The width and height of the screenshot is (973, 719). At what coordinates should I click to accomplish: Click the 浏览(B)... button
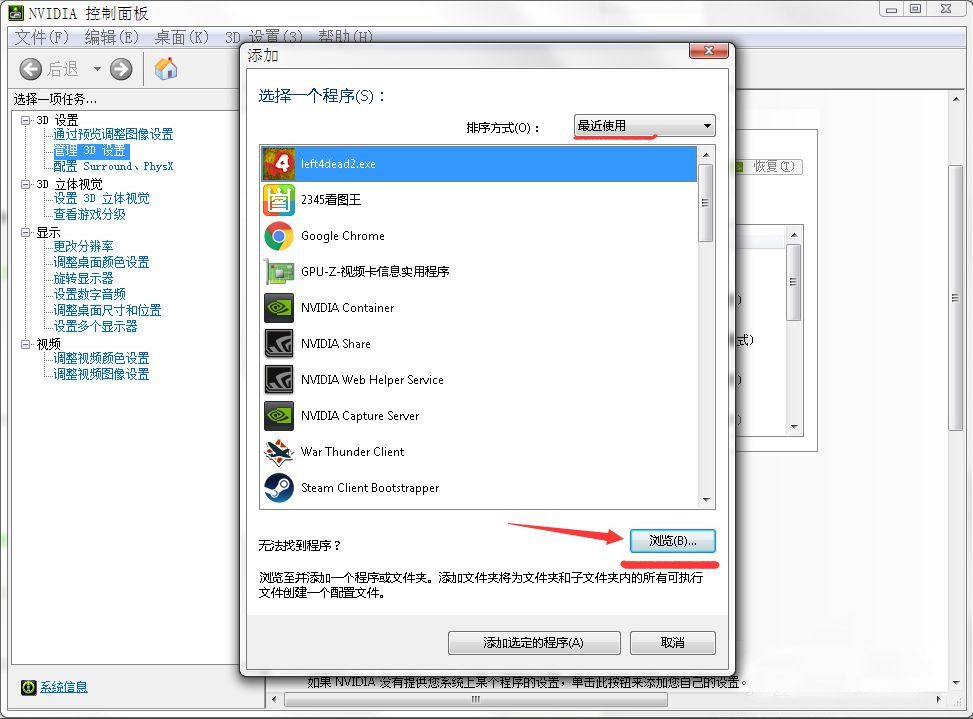(x=673, y=541)
